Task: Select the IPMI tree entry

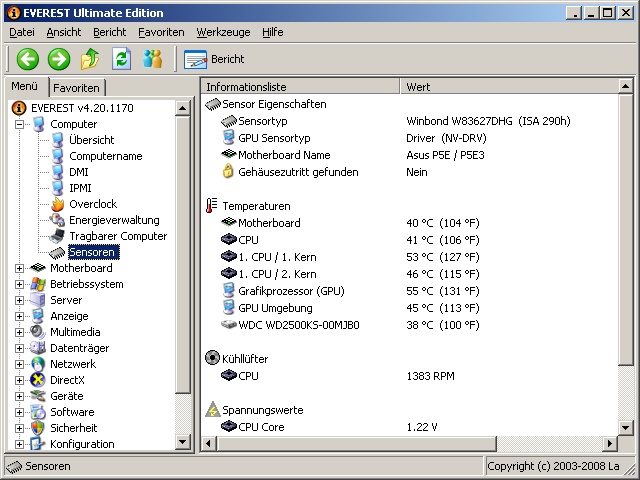Action: pyautogui.click(x=80, y=188)
